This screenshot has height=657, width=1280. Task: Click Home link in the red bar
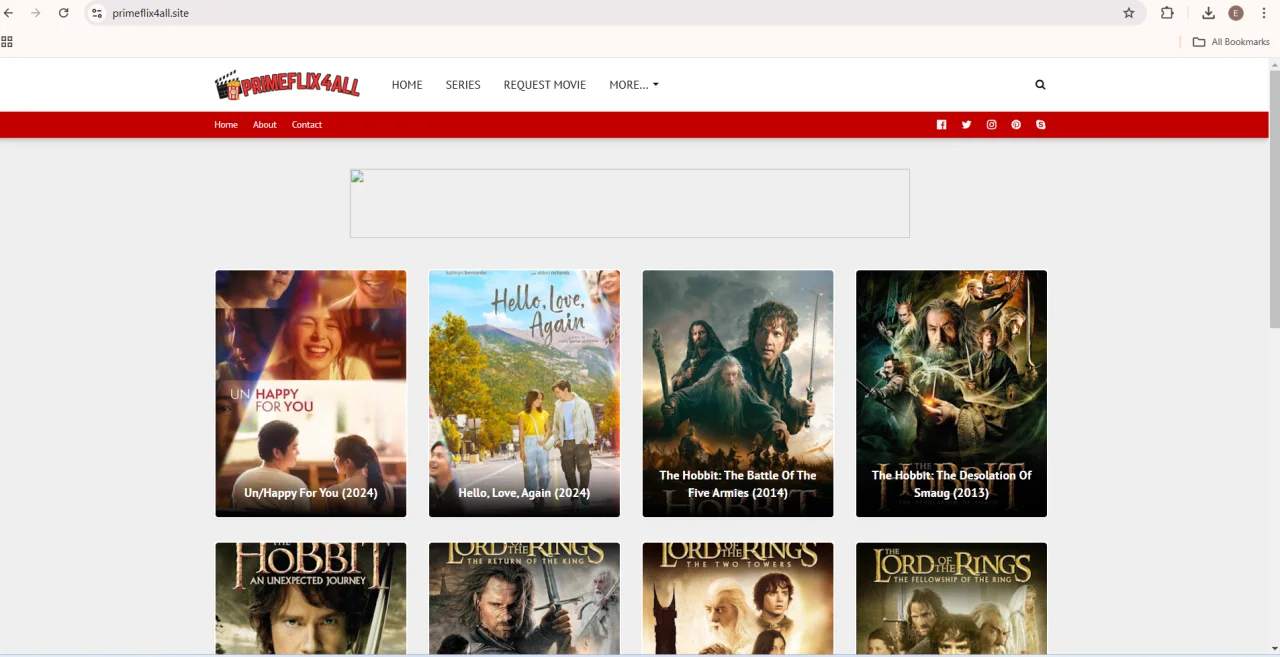tap(226, 125)
